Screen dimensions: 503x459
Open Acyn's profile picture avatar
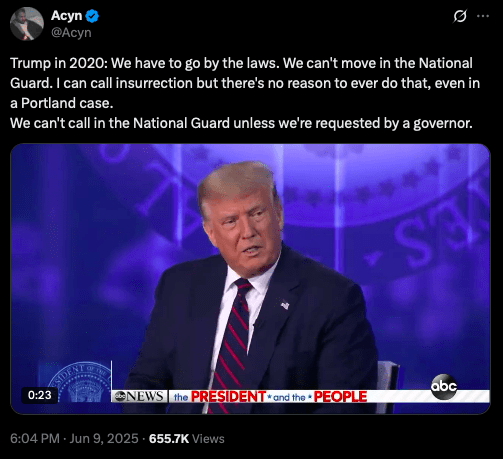point(27,24)
